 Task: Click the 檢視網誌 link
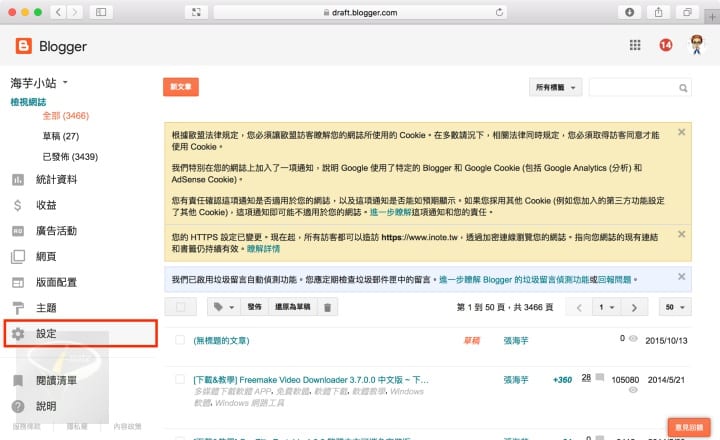29,102
